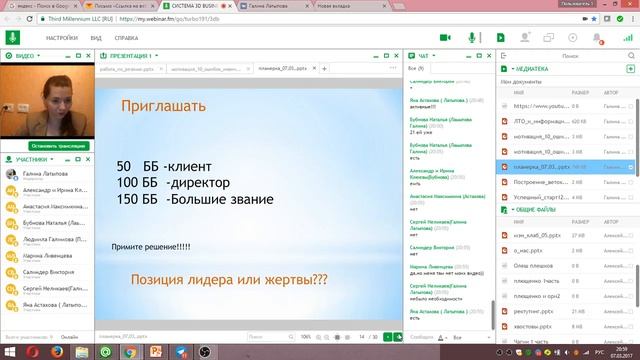Viewport: 640px width, 360px height.
Task: Reload the page in Chrome
Action: pyautogui.click(x=29, y=19)
